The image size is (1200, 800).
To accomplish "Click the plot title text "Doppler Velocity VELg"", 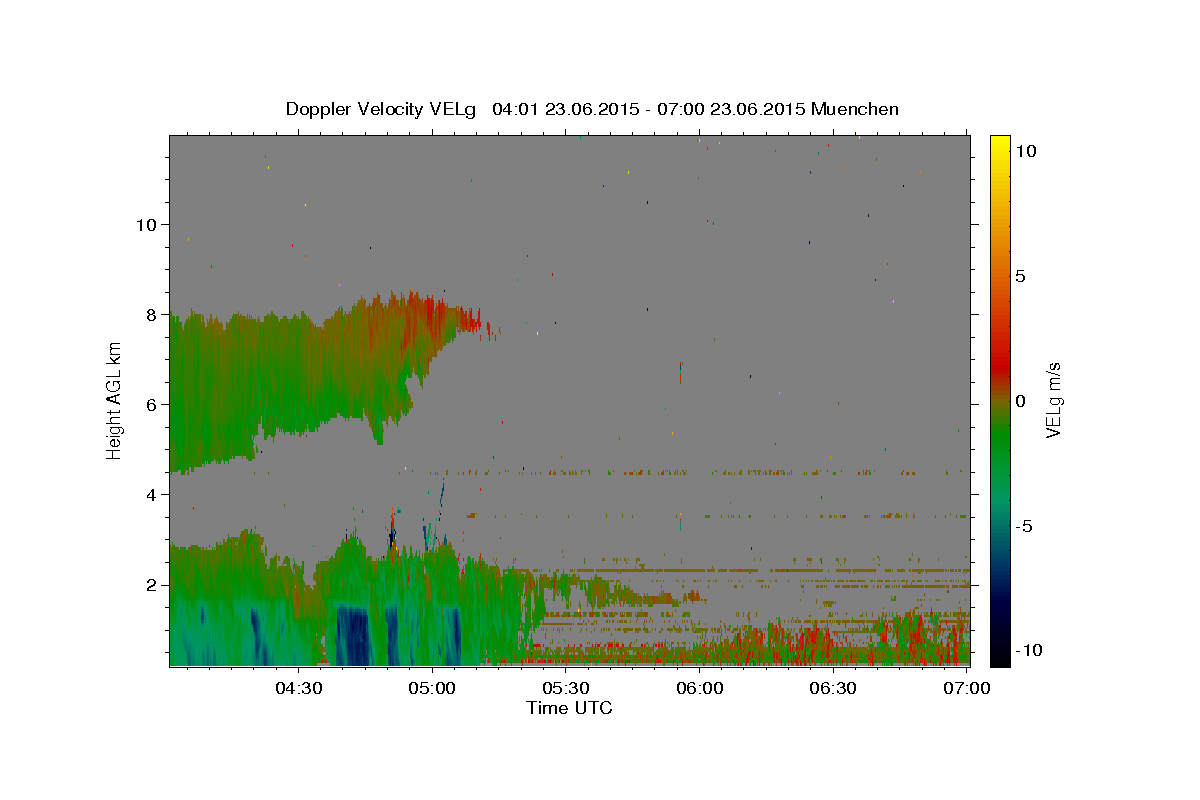I will 383,109.
